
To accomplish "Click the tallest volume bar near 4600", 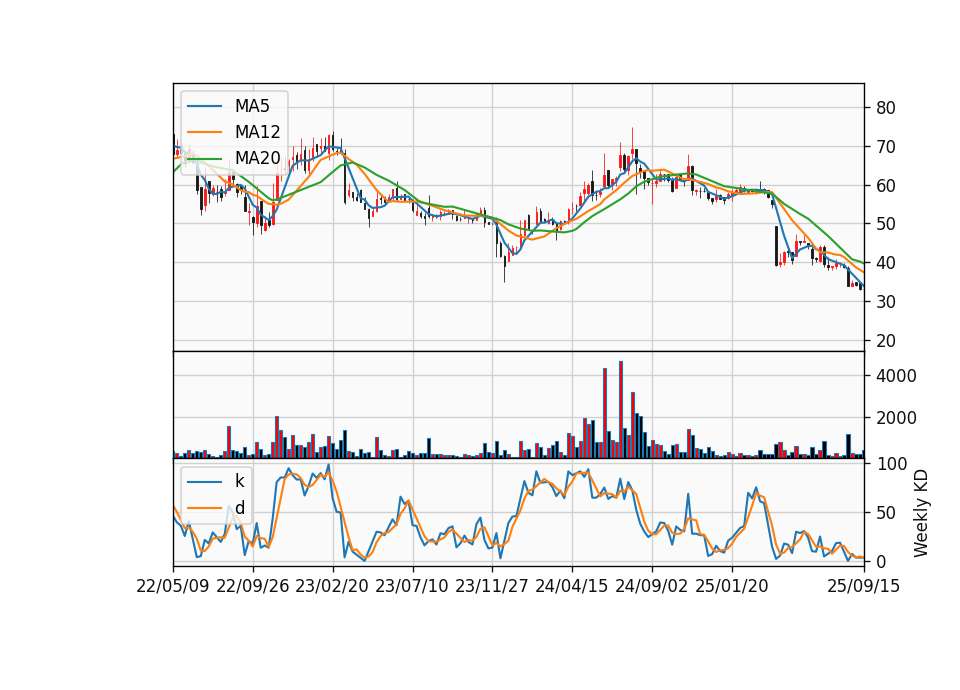I will pyautogui.click(x=621, y=410).
